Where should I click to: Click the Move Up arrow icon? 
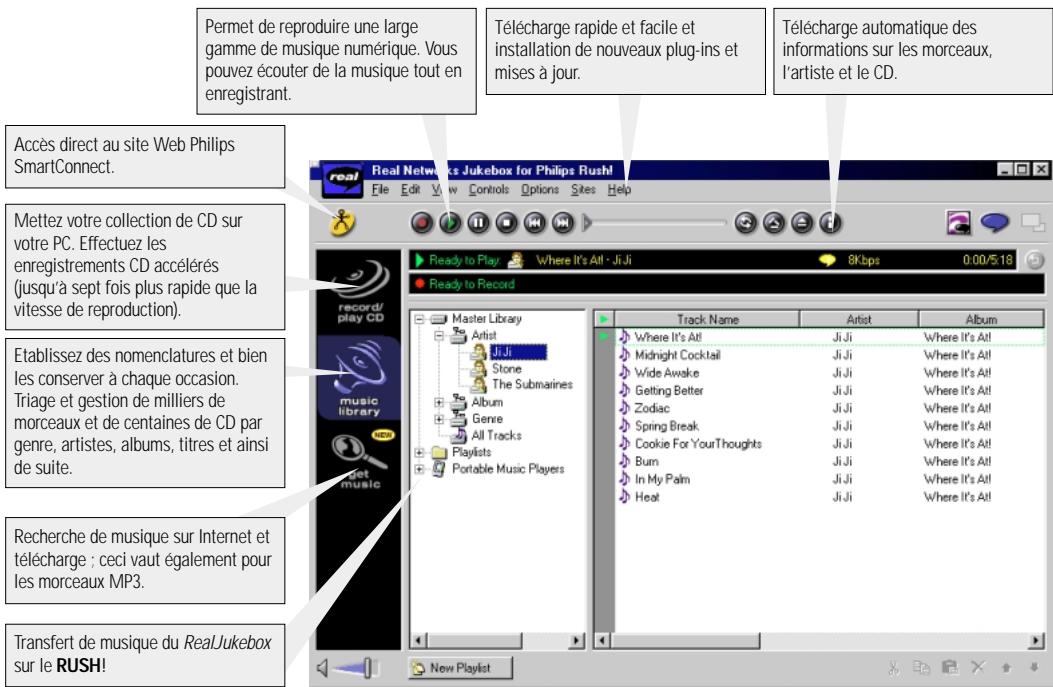[1006, 668]
